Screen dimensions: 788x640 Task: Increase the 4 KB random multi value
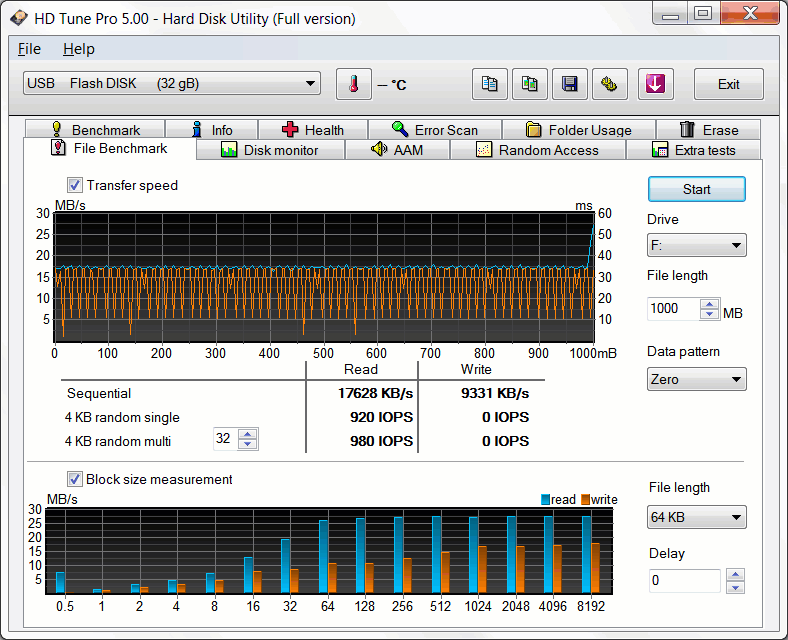click(248, 435)
